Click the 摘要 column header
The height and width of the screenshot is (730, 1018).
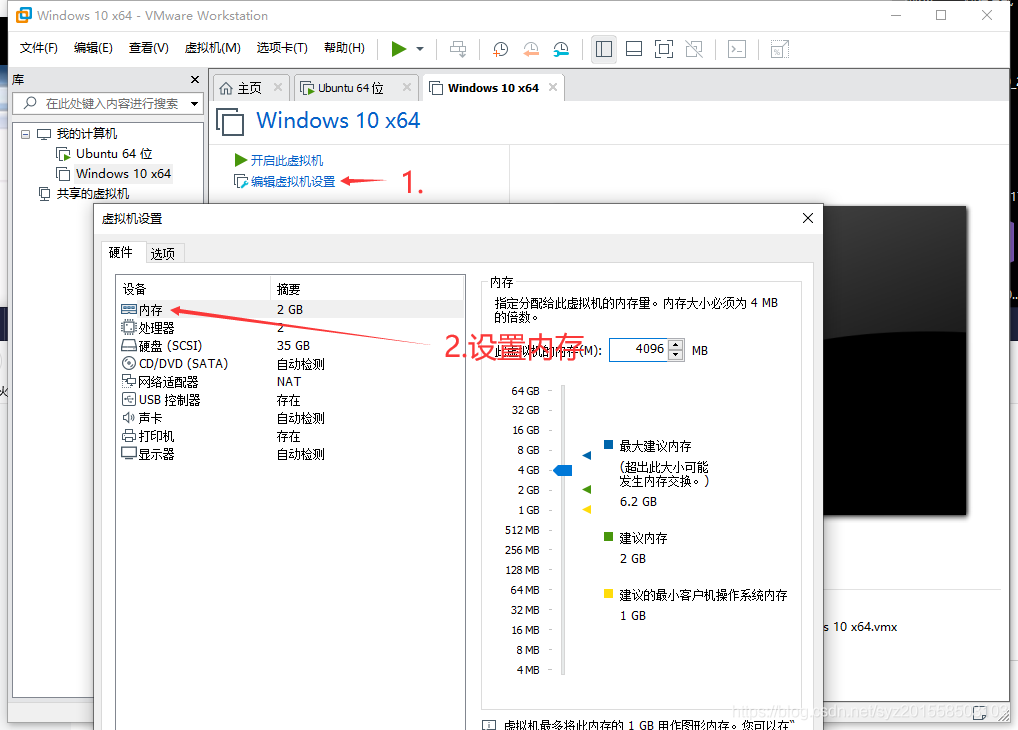(x=367, y=289)
